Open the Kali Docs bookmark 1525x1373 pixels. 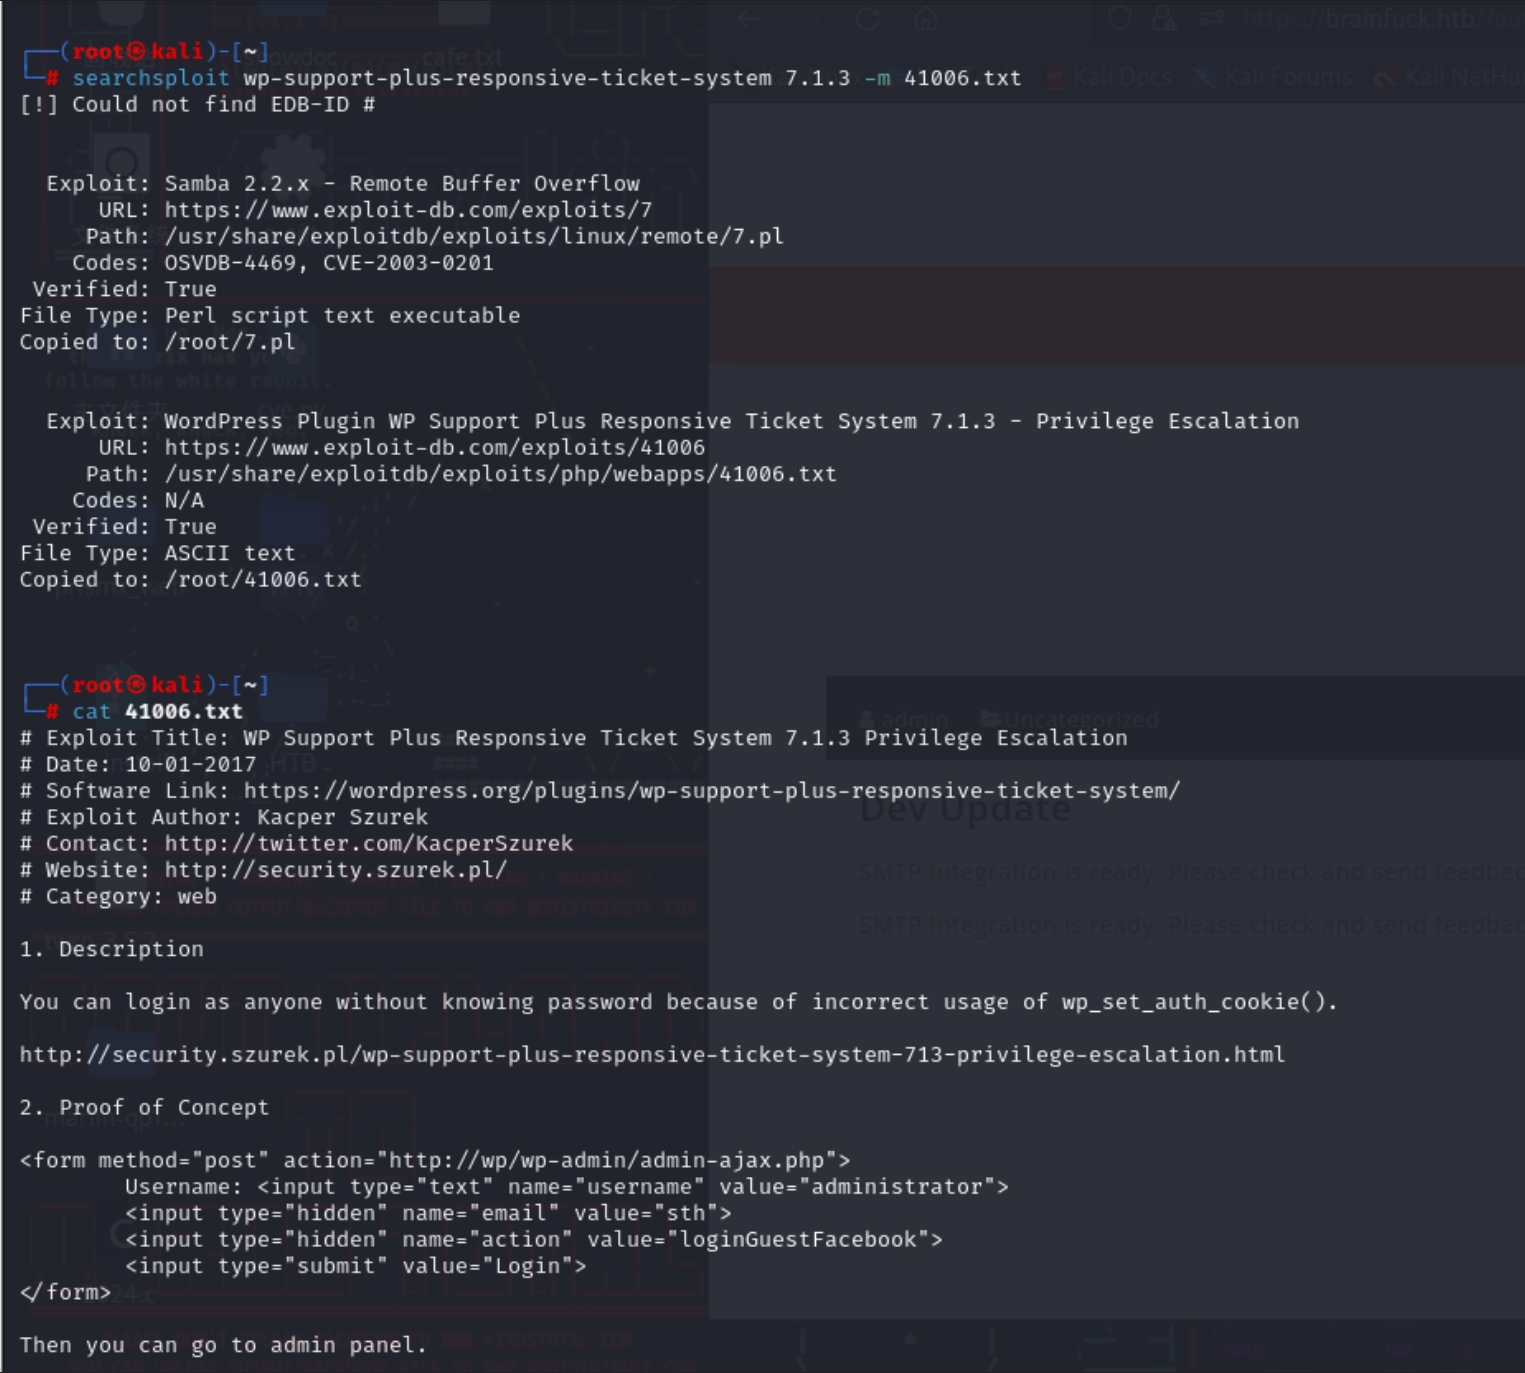coord(1108,77)
